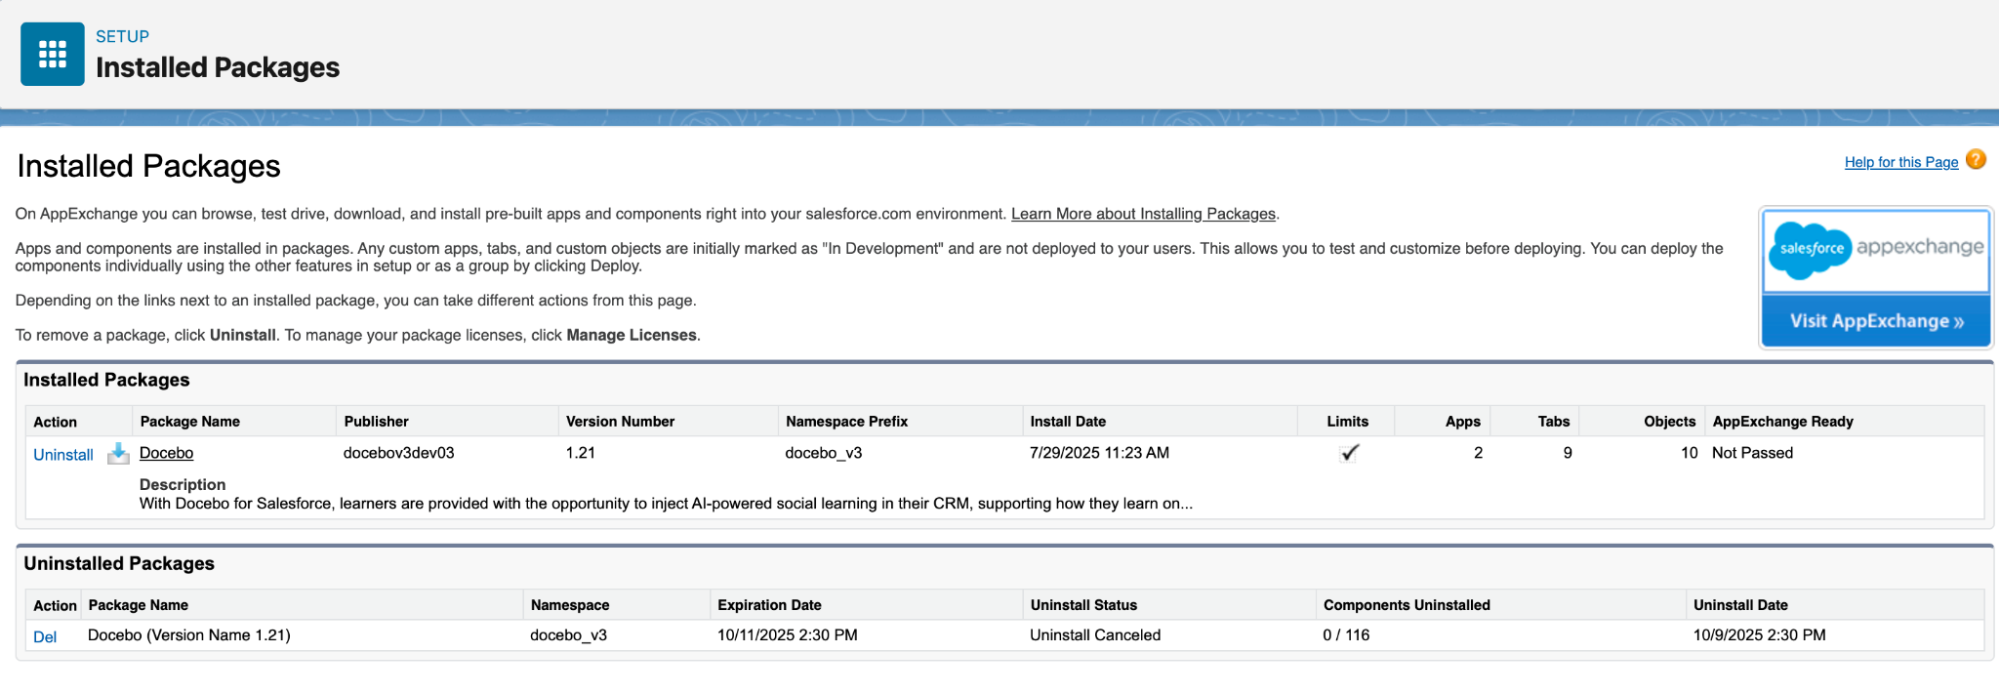Click the Expiration Date column header
Viewport: 1999px width, 679px height.
(x=769, y=605)
